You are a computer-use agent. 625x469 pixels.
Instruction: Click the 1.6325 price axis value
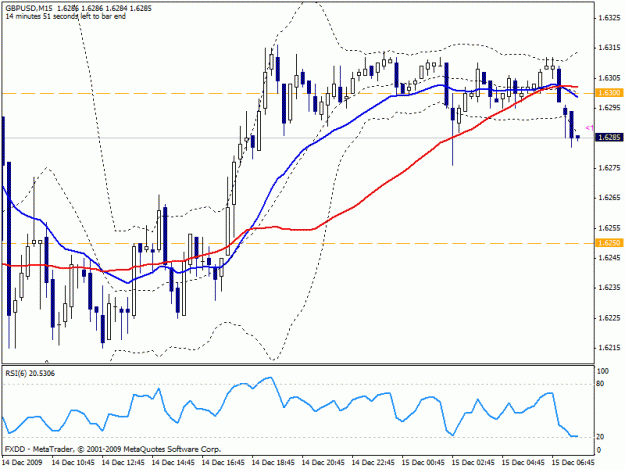click(x=610, y=18)
